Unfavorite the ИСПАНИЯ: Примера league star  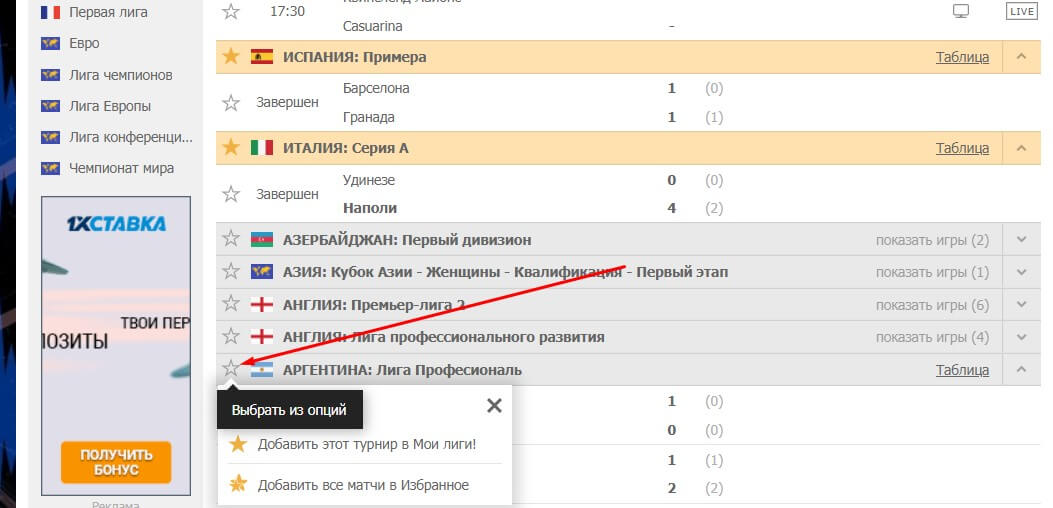(x=231, y=56)
